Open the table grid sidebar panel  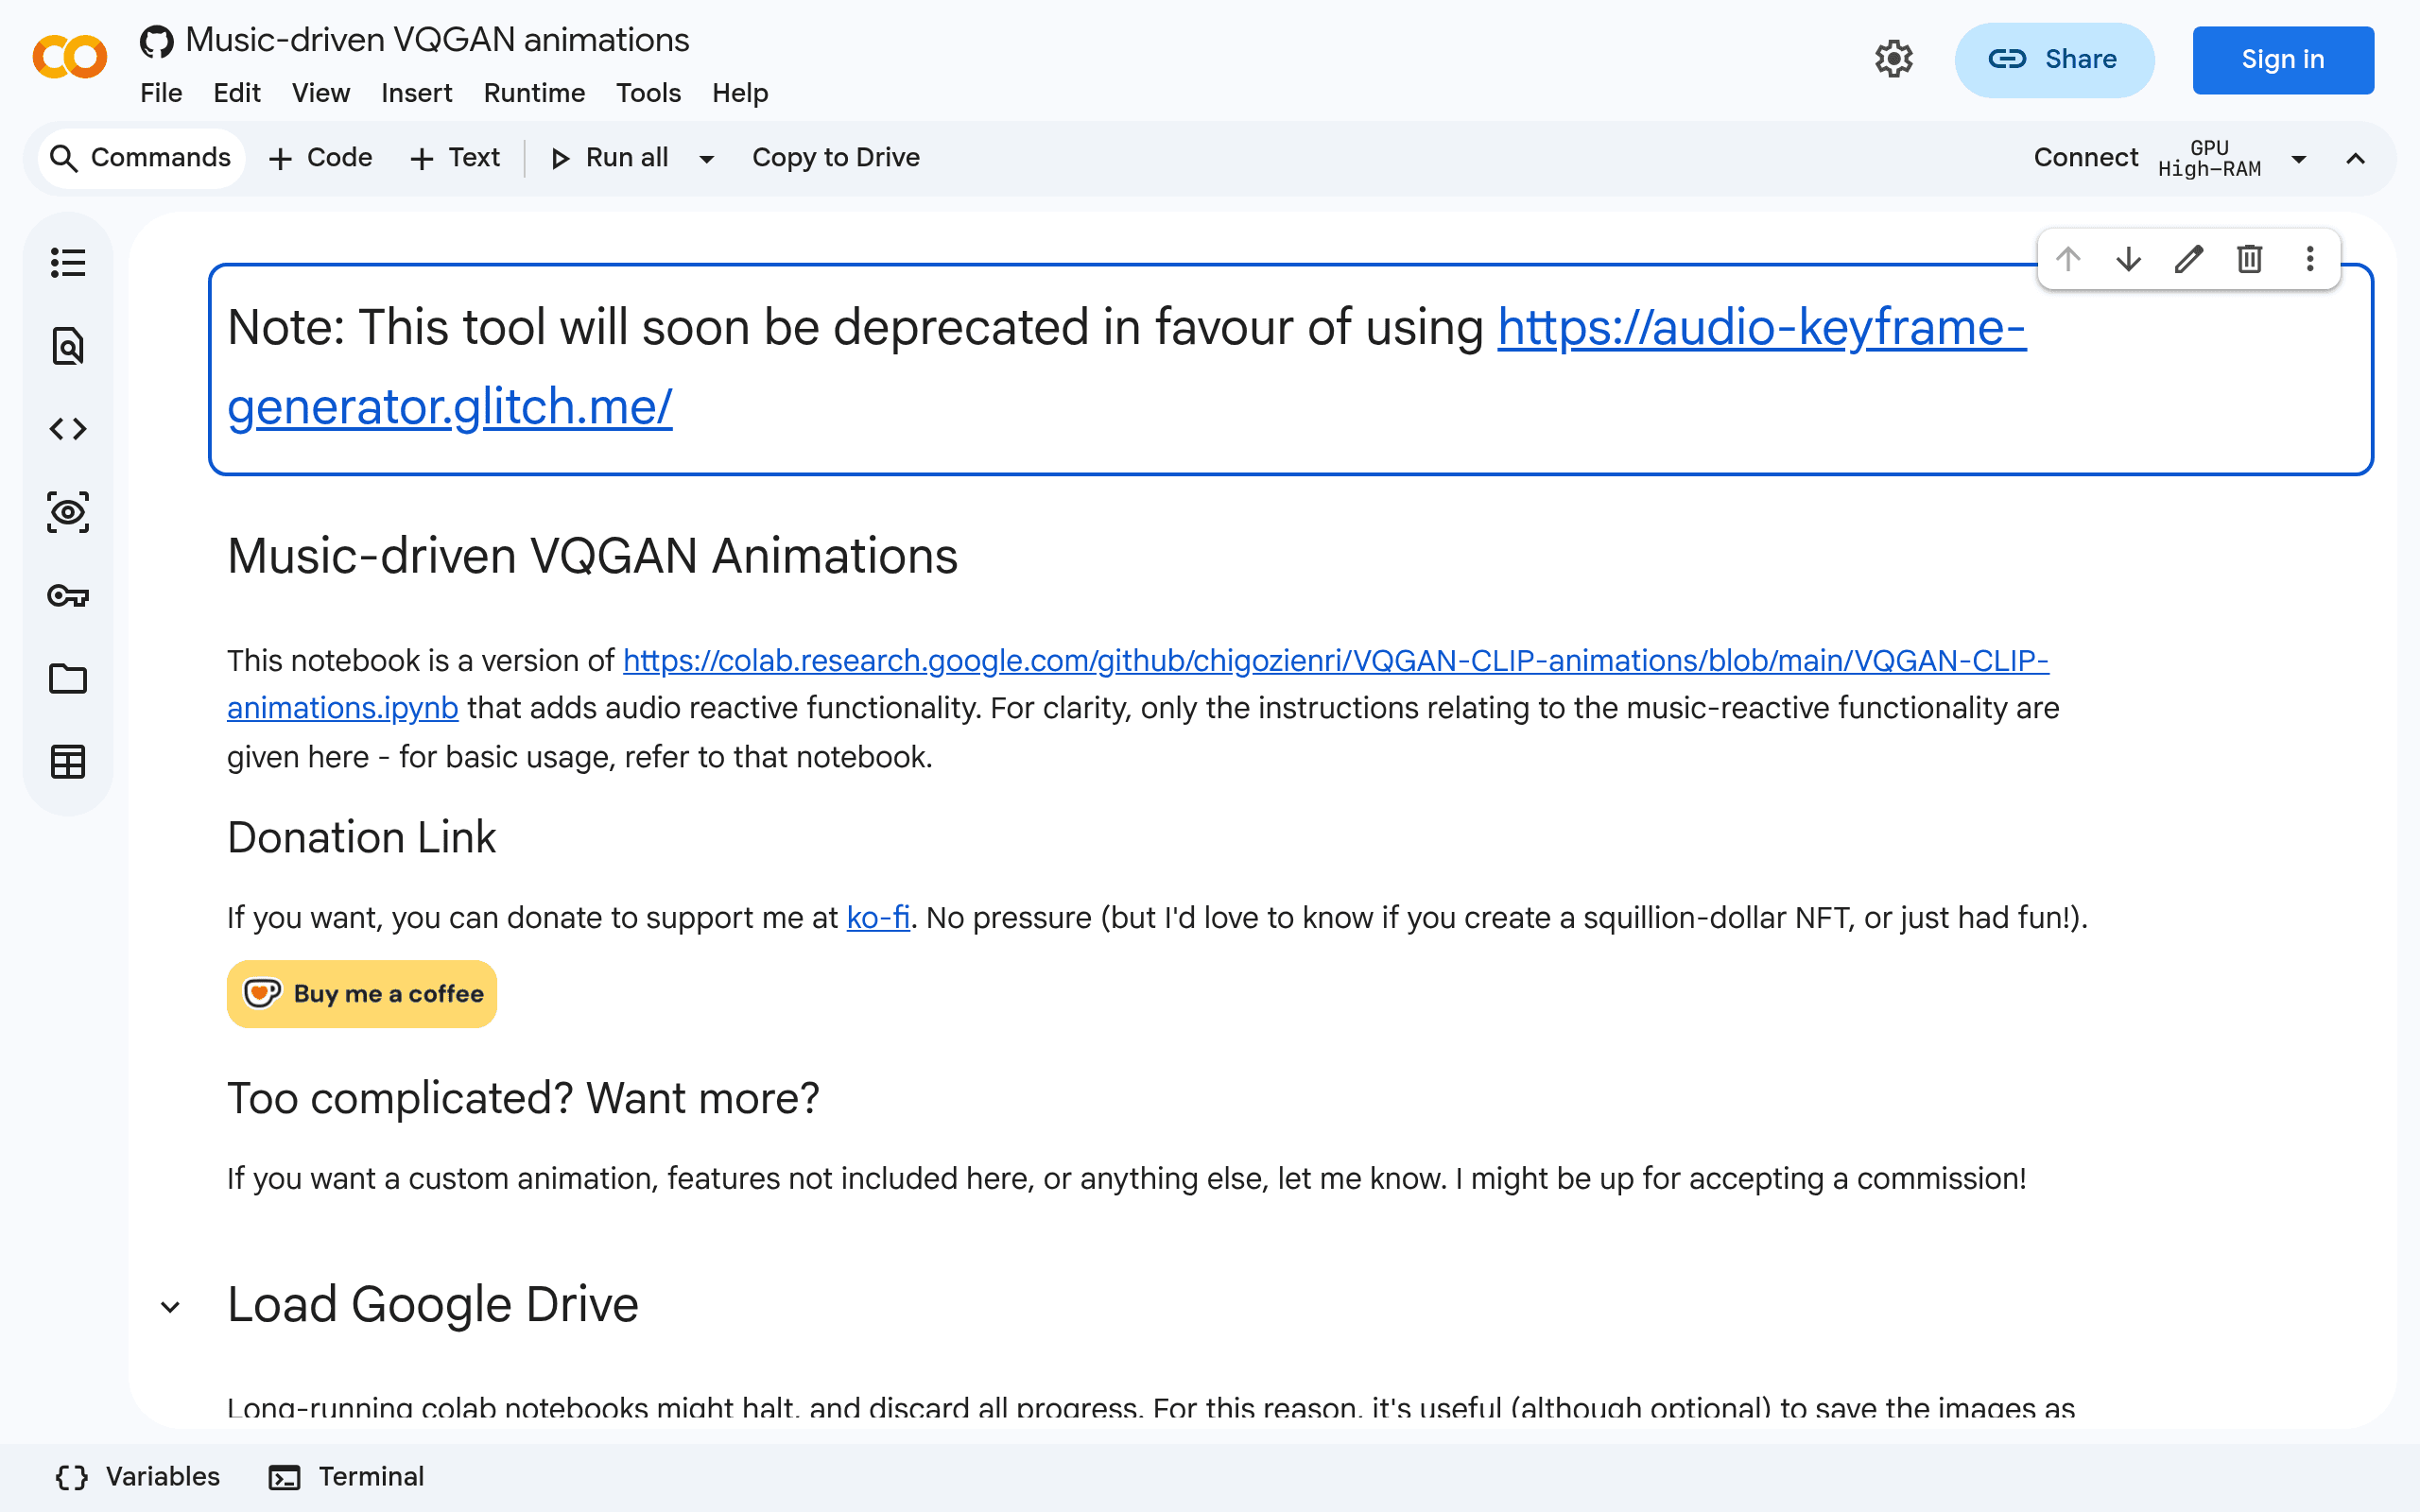click(68, 762)
